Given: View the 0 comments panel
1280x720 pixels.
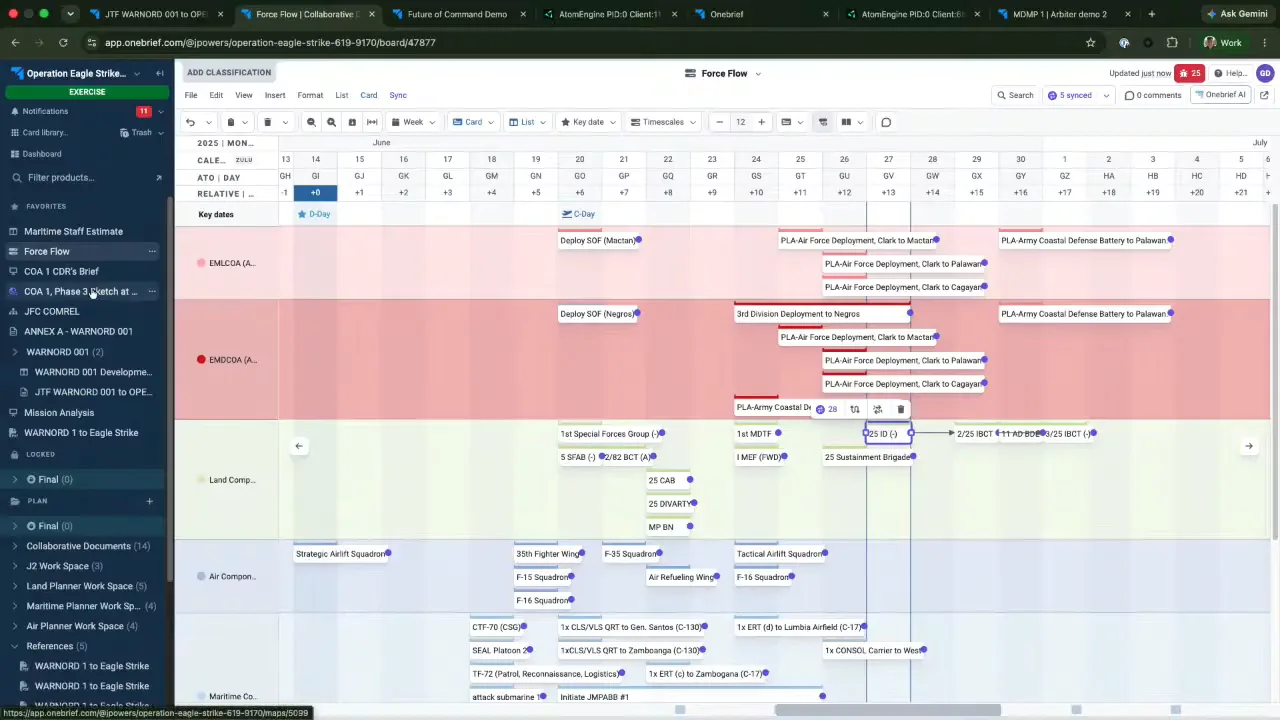Looking at the screenshot, I should pyautogui.click(x=1153, y=95).
